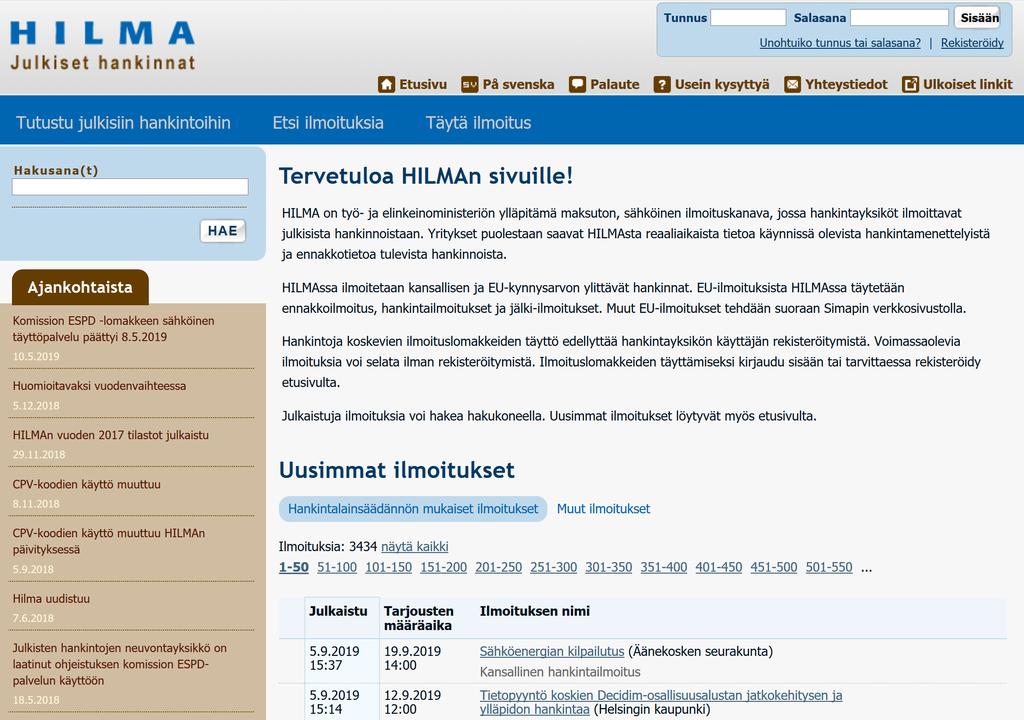Click the Sisään login button
The width and height of the screenshot is (1024, 720).
coord(979,18)
